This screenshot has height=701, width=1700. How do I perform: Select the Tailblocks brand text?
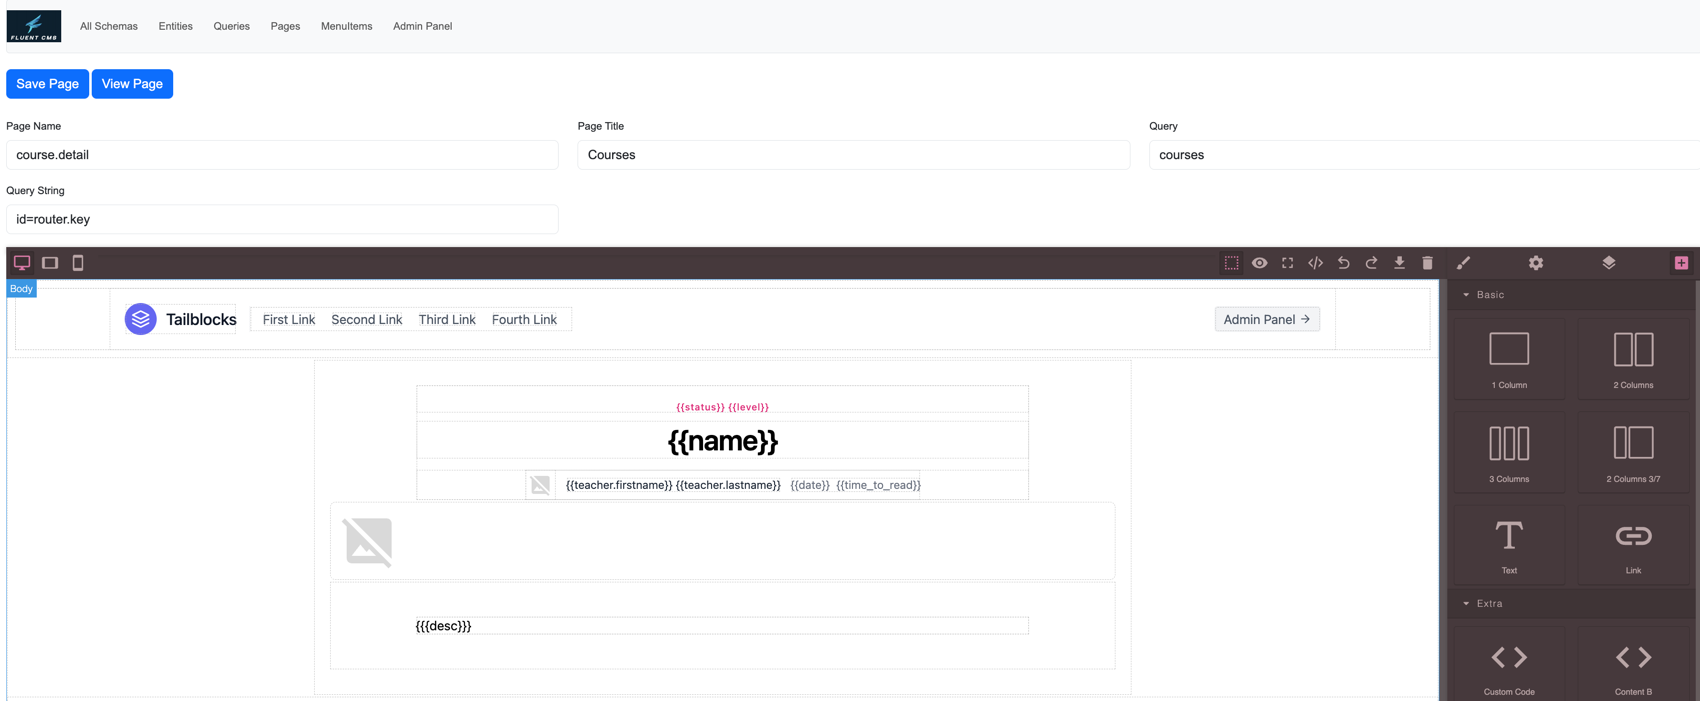click(201, 319)
